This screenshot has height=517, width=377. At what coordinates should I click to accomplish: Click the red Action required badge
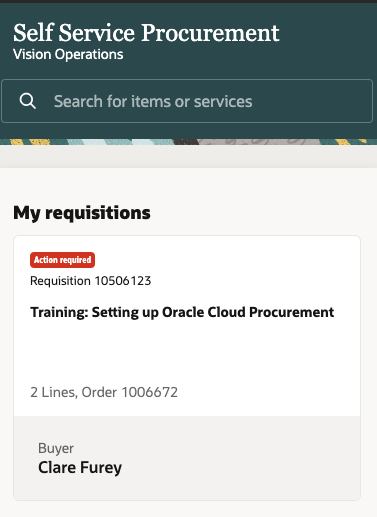(62, 260)
